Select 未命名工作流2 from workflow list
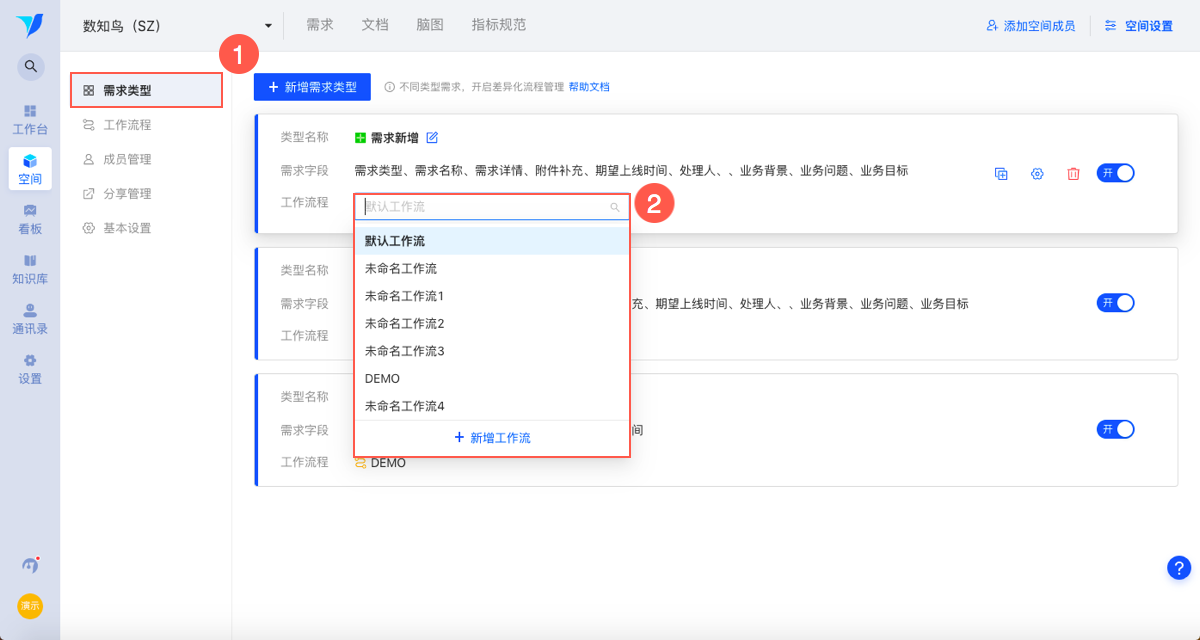The width and height of the screenshot is (1200, 640). tap(405, 324)
